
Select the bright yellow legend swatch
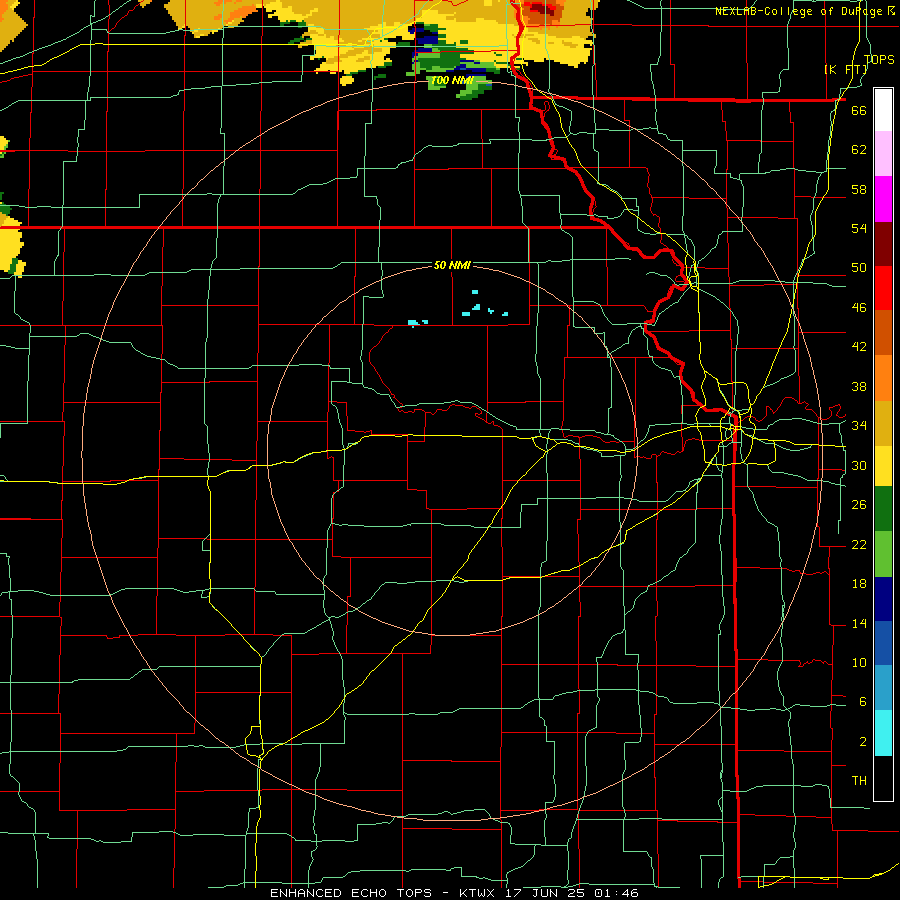click(883, 465)
